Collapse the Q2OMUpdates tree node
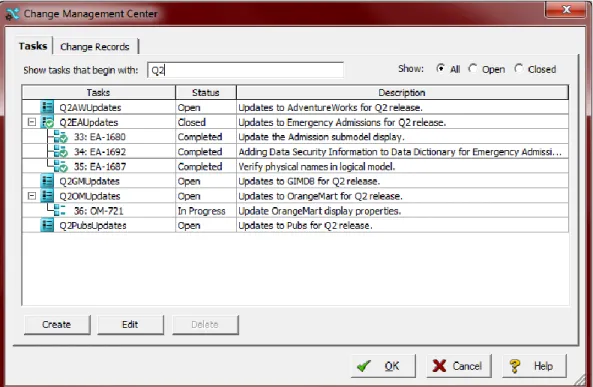Viewport: 593px width, 387px height. tap(32, 196)
